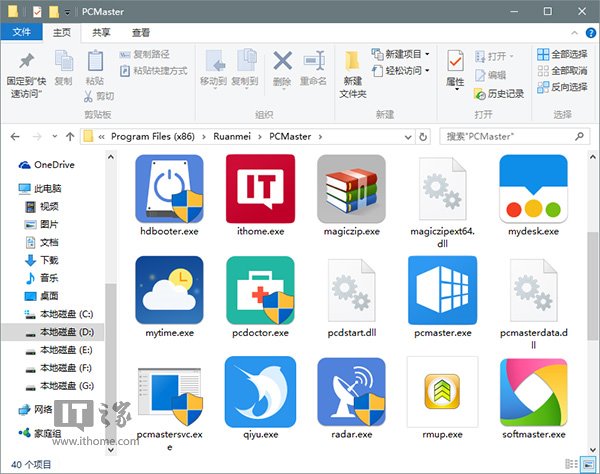The height and width of the screenshot is (474, 600).
Task: Click History (历史记录) button
Action: tap(499, 94)
